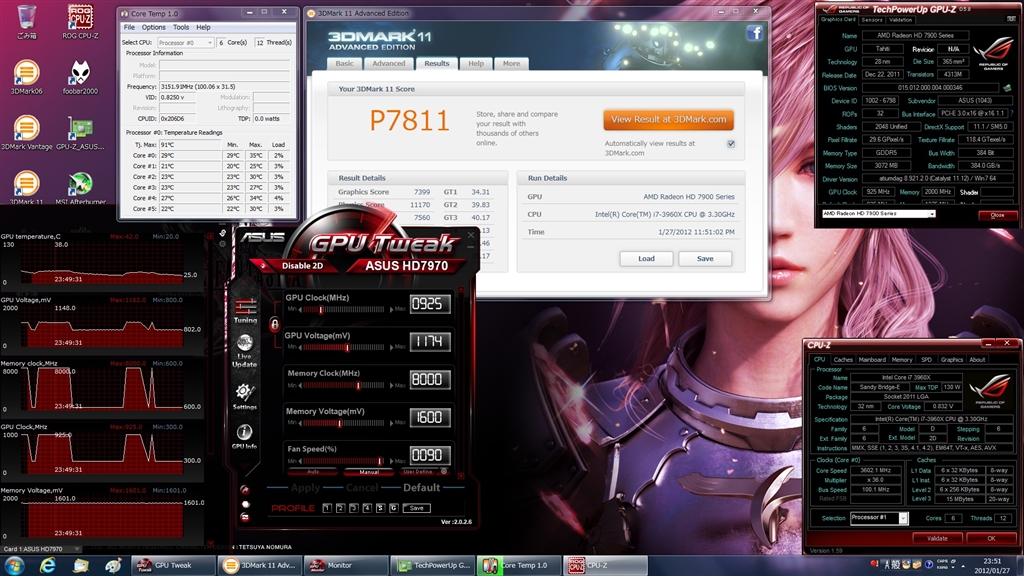The width and height of the screenshot is (1024, 576).
Task: Open Live Update in GPU Tweak
Action: [244, 351]
